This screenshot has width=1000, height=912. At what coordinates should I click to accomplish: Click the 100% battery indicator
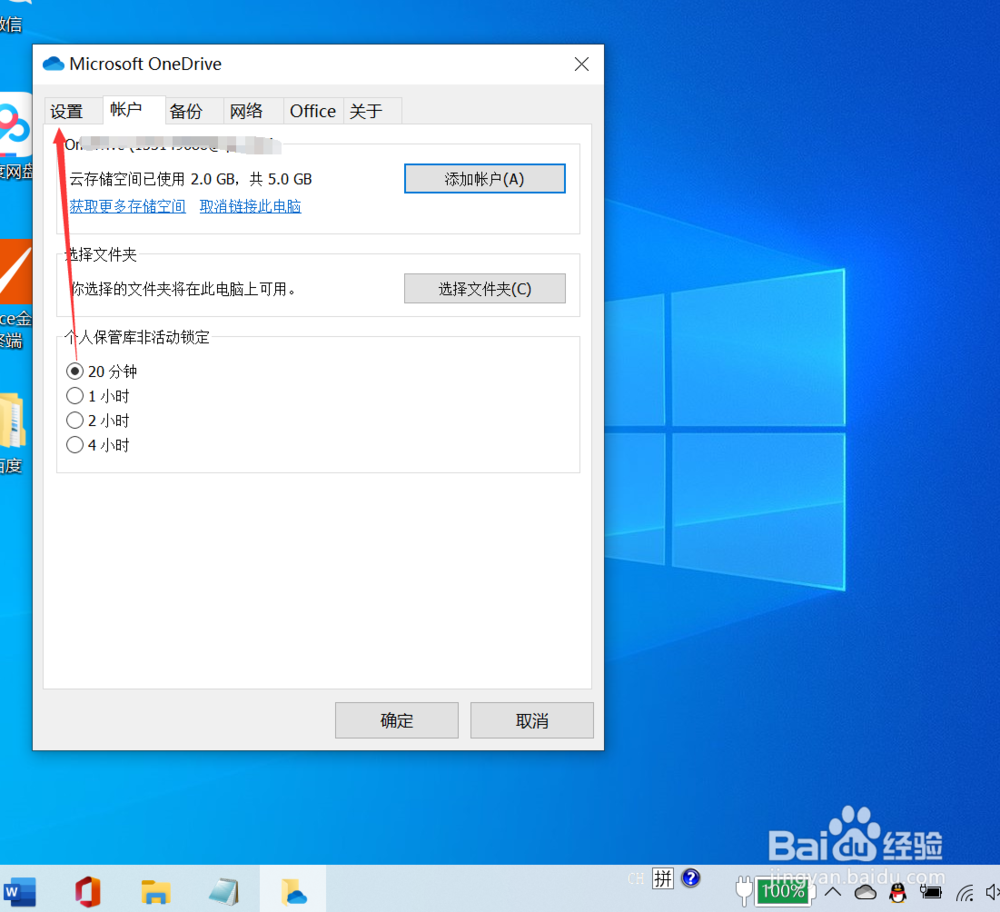point(783,891)
